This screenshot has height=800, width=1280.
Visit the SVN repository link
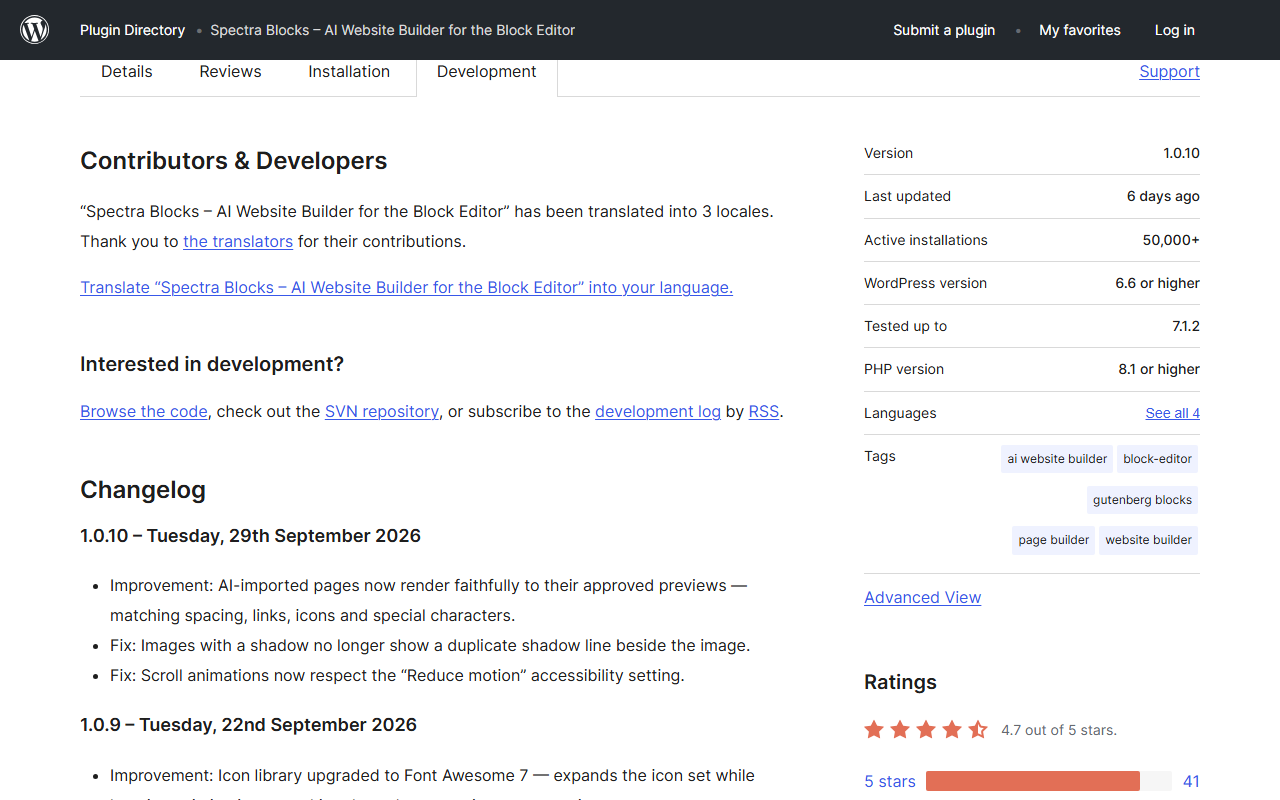tap(382, 411)
